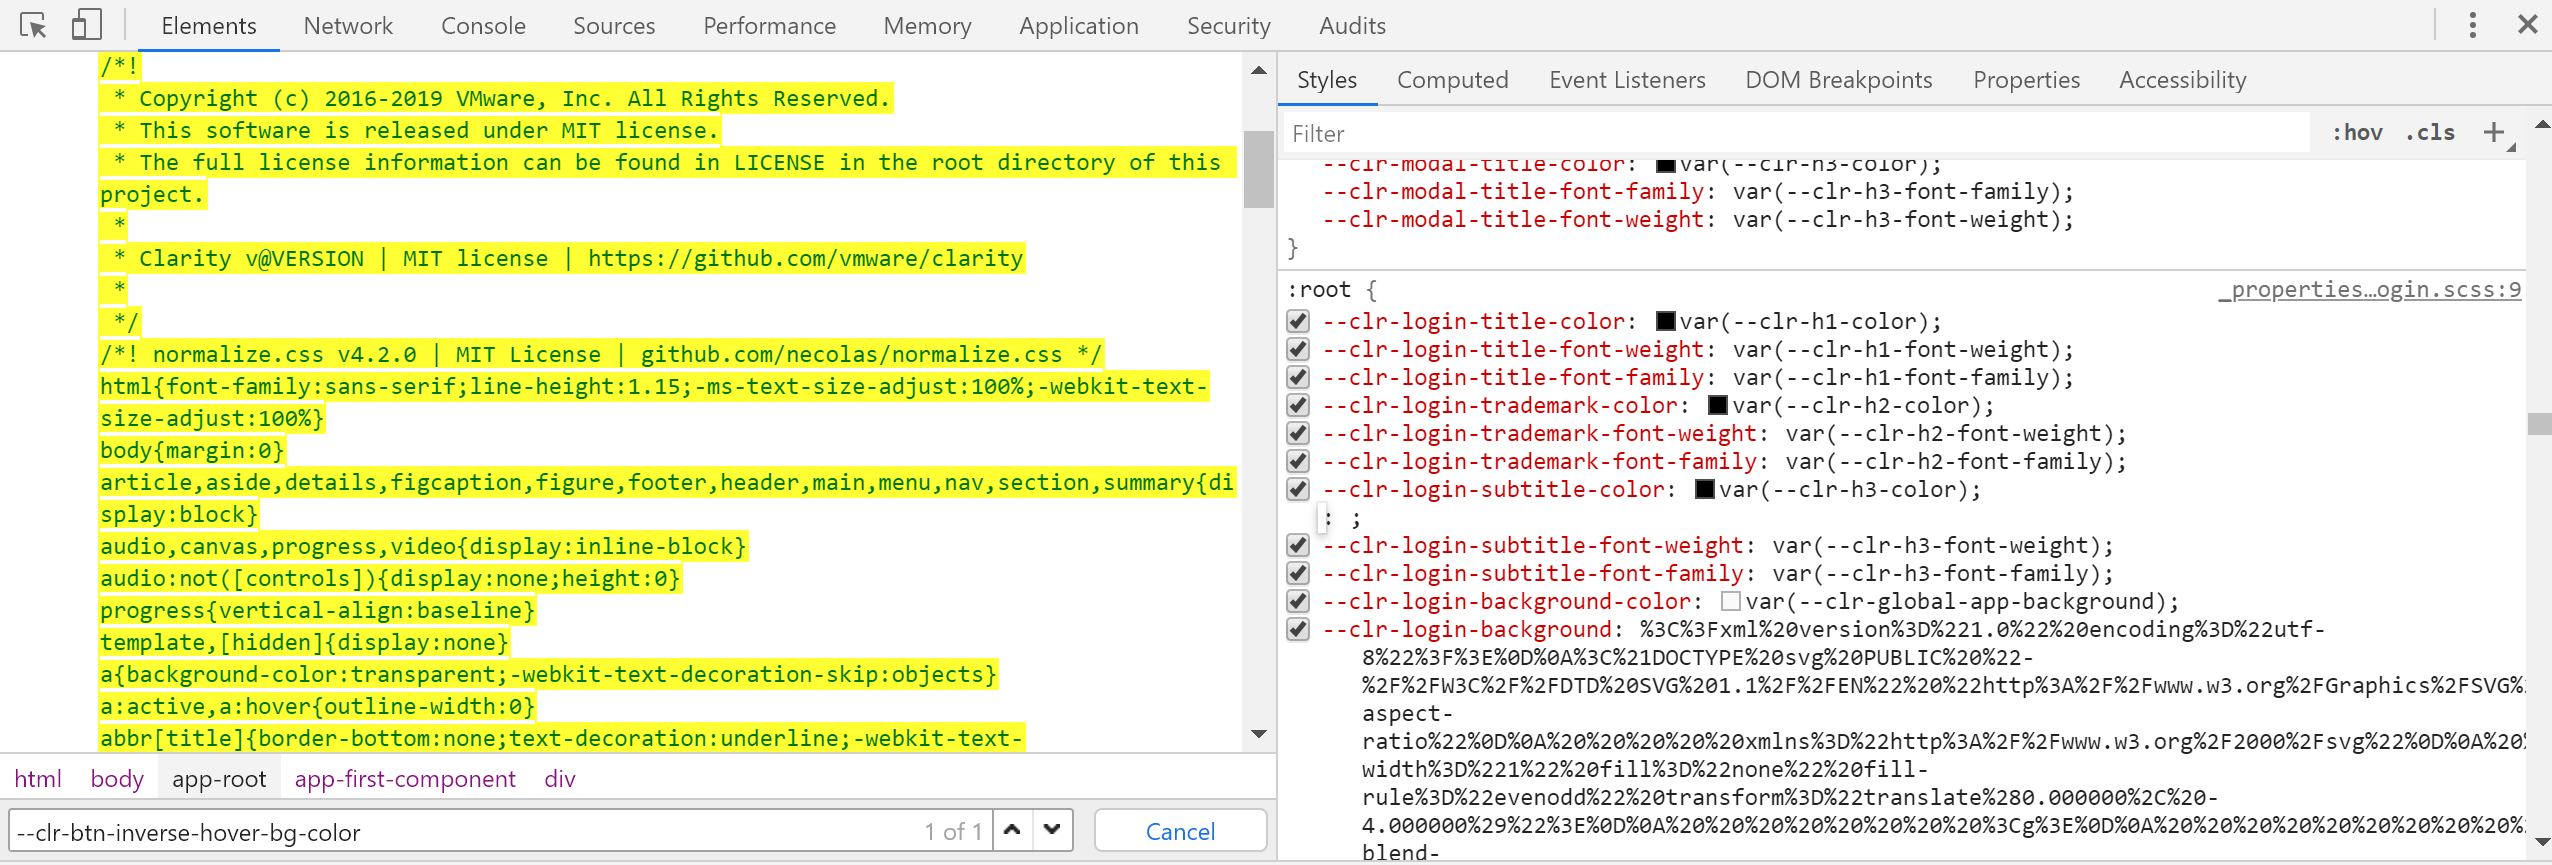
Task: Click the Styles pane scroll-up arrow
Action: coord(2541,124)
